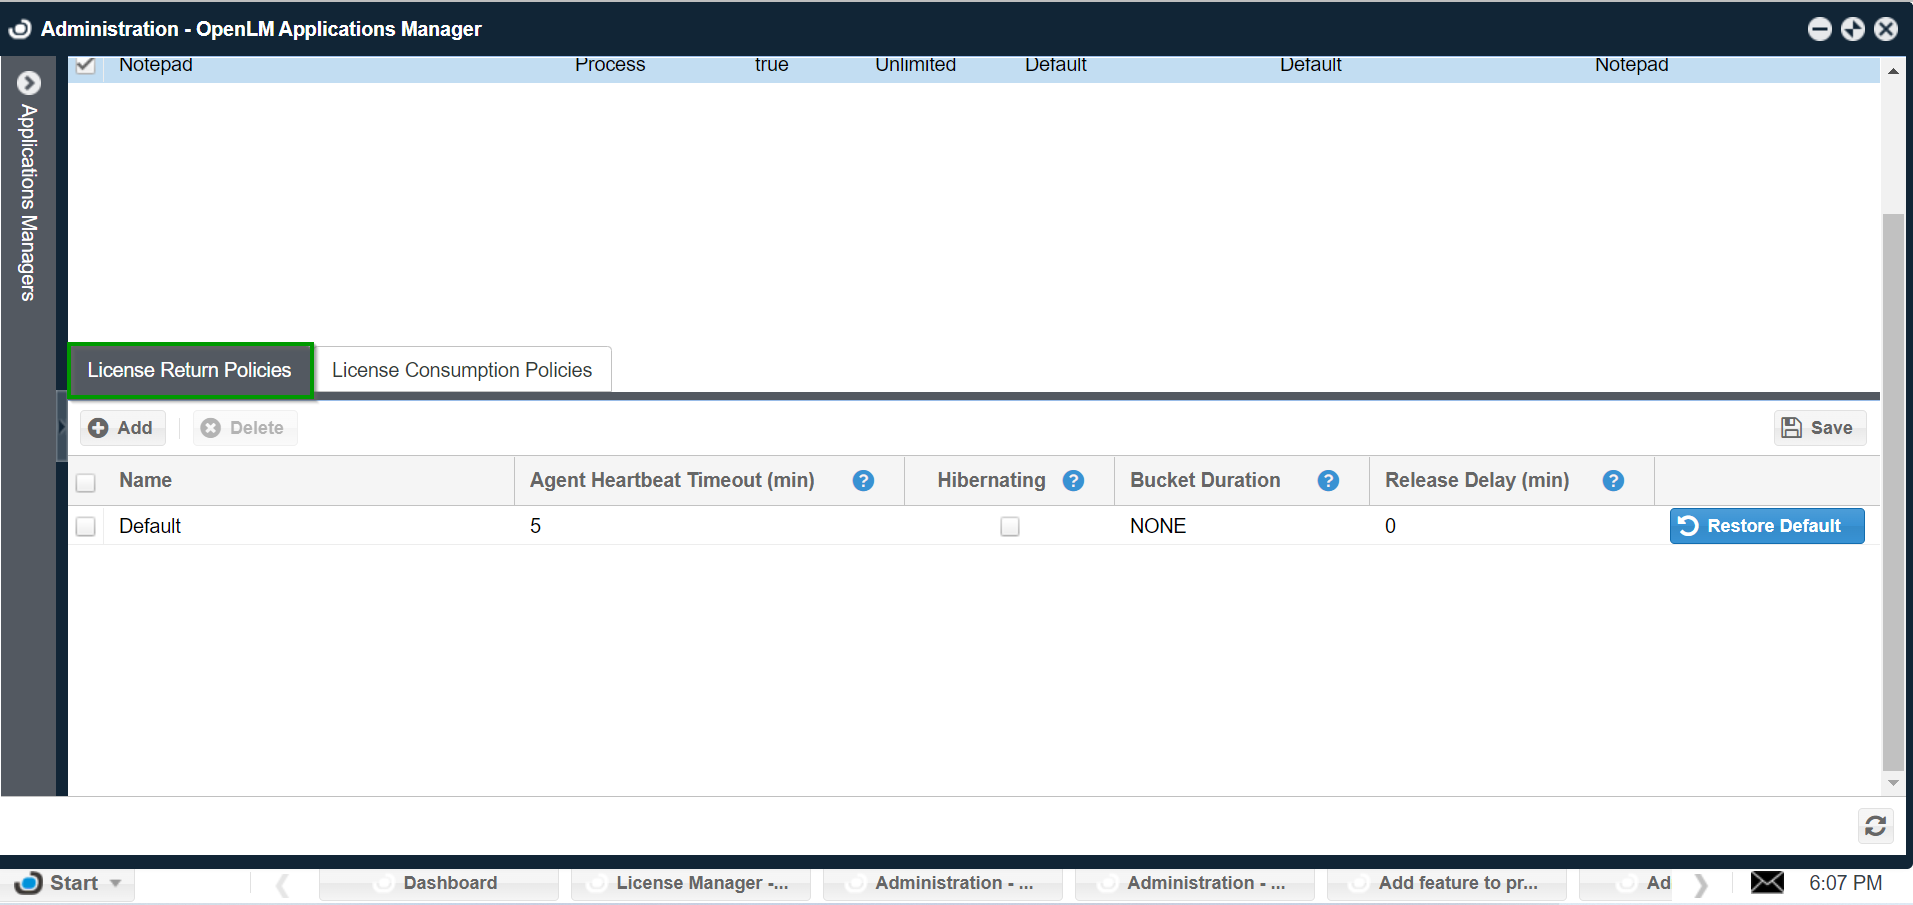Open the Start menu dropdown
The height and width of the screenshot is (905, 1913).
(x=70, y=883)
